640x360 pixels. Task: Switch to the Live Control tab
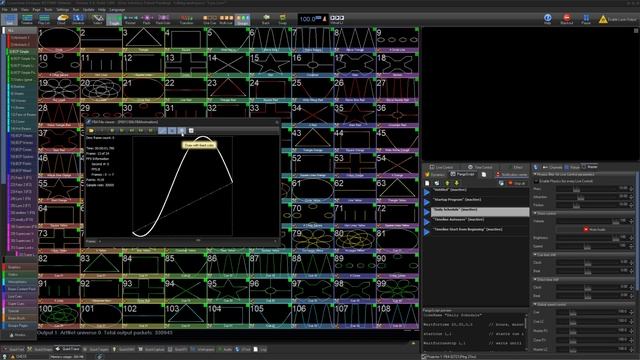[x=442, y=167]
